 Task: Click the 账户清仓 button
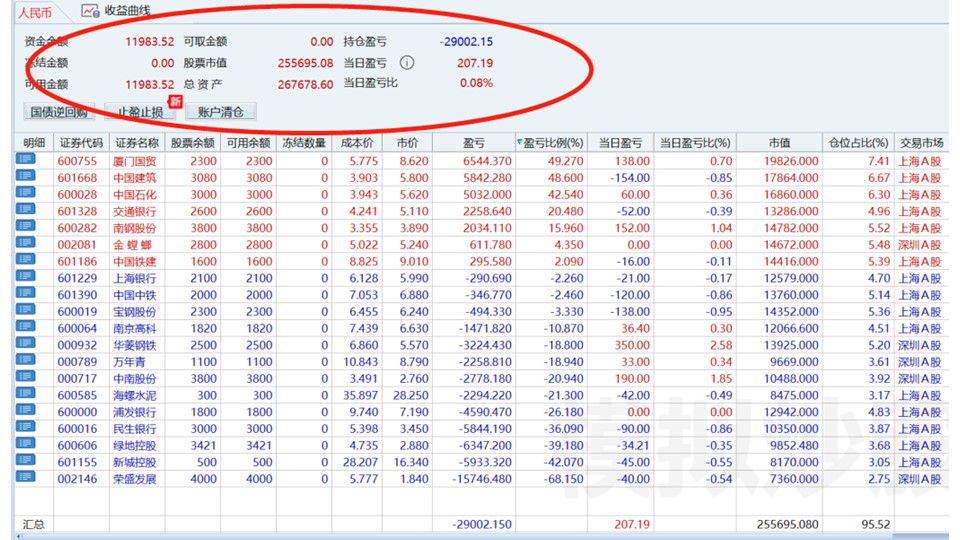(x=220, y=111)
